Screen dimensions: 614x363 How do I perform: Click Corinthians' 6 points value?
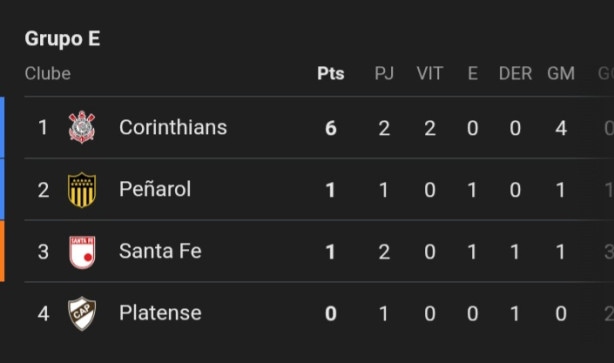pyautogui.click(x=330, y=128)
